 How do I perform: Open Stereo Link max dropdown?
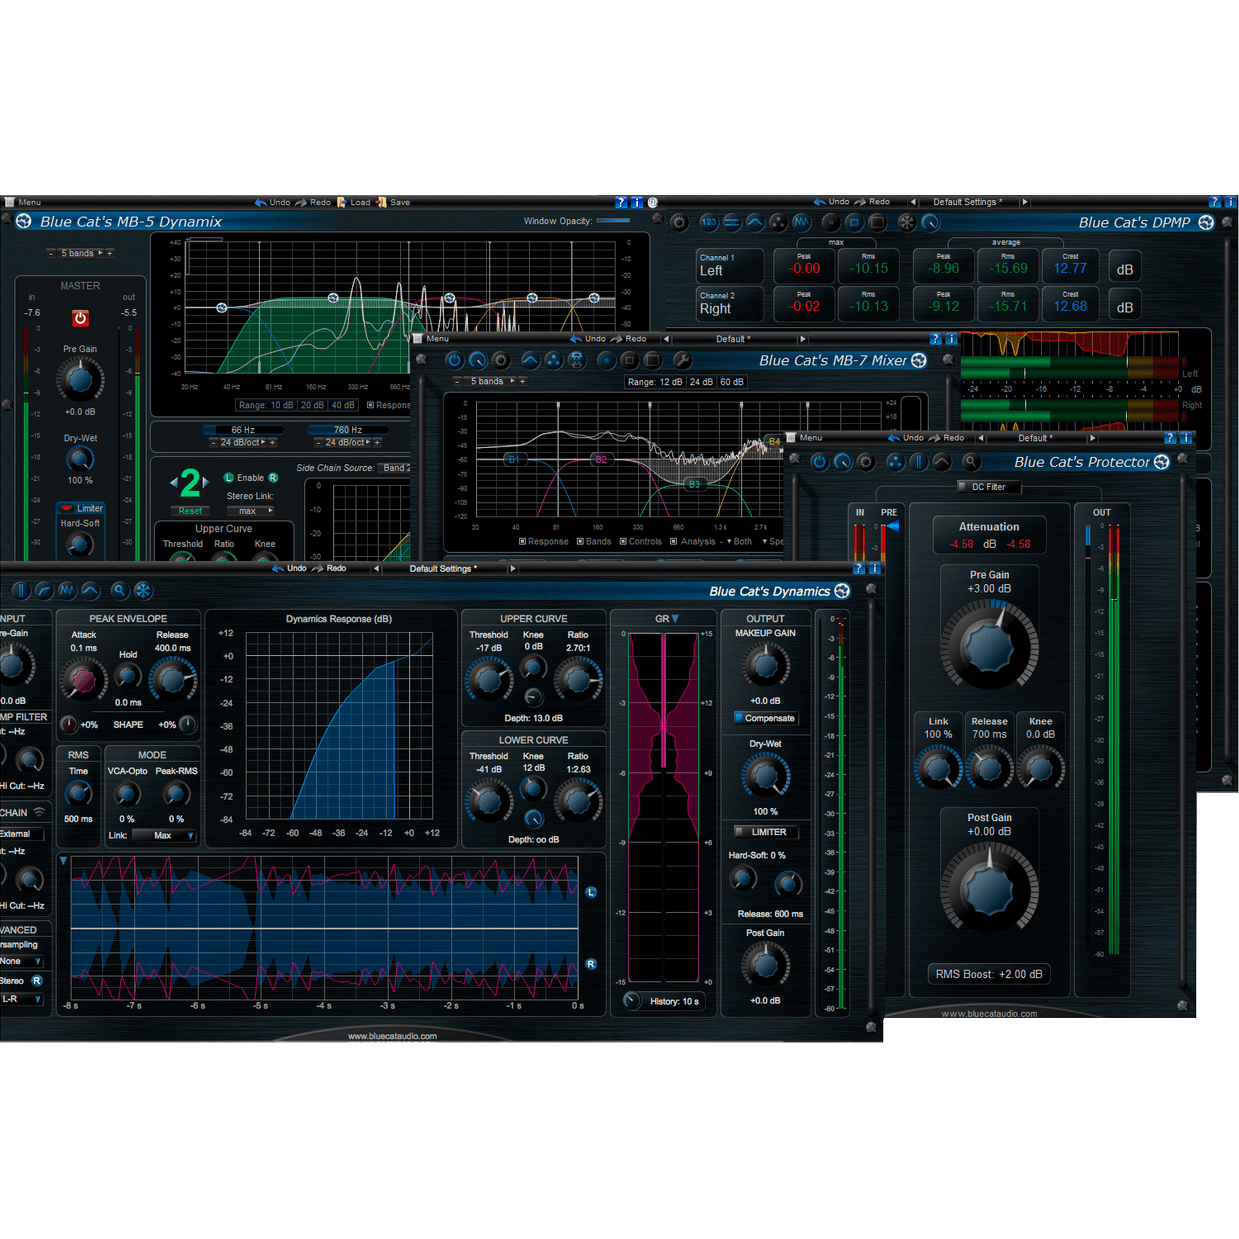(x=248, y=511)
